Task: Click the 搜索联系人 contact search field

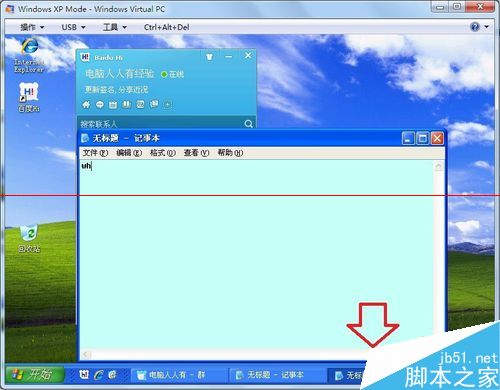Action: 160,124
